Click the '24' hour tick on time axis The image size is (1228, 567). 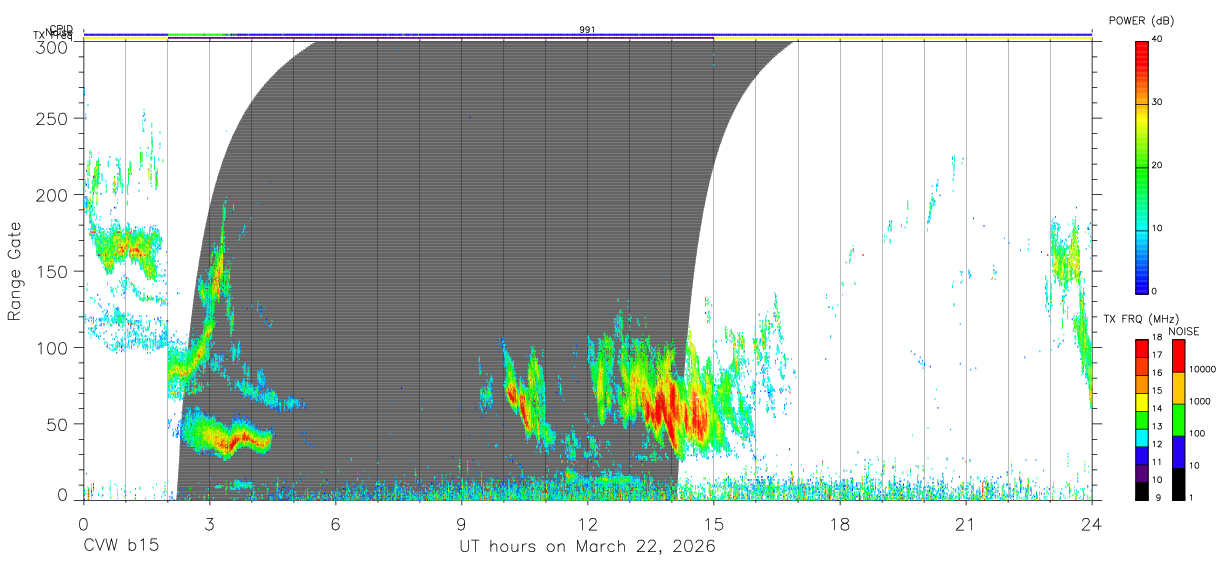coord(1091,523)
